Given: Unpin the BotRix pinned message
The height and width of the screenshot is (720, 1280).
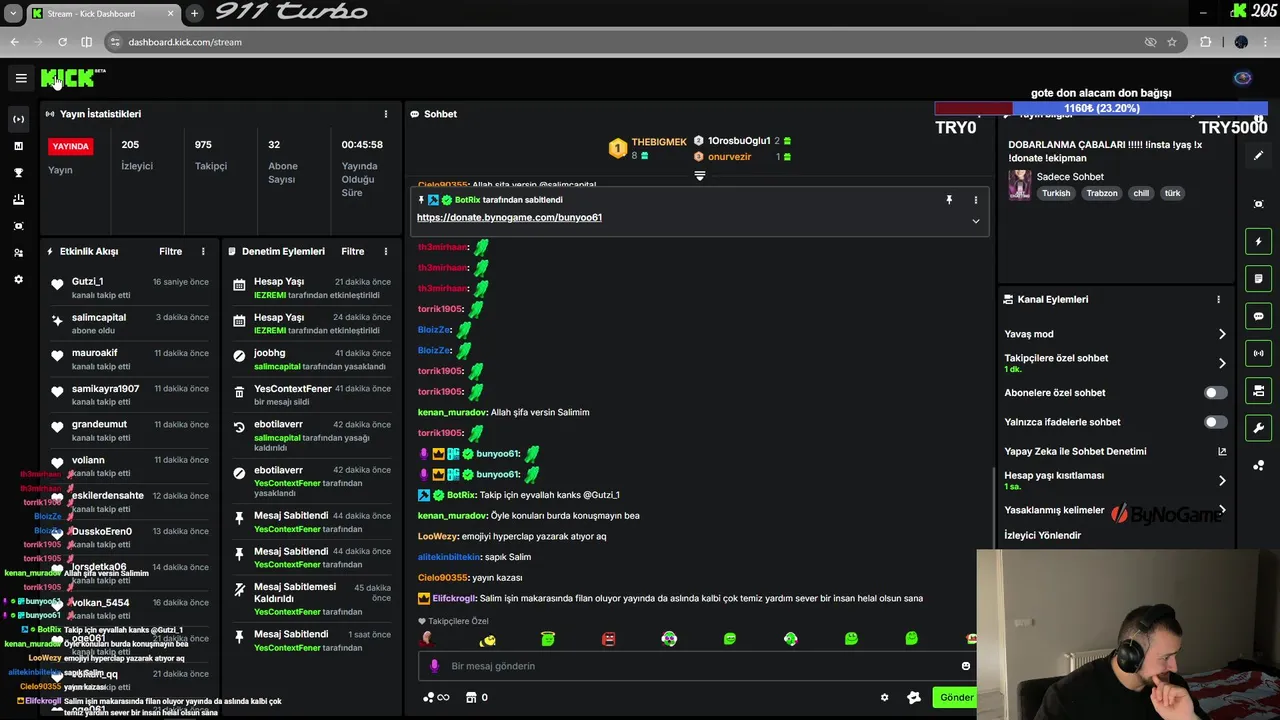Looking at the screenshot, I should 949,200.
